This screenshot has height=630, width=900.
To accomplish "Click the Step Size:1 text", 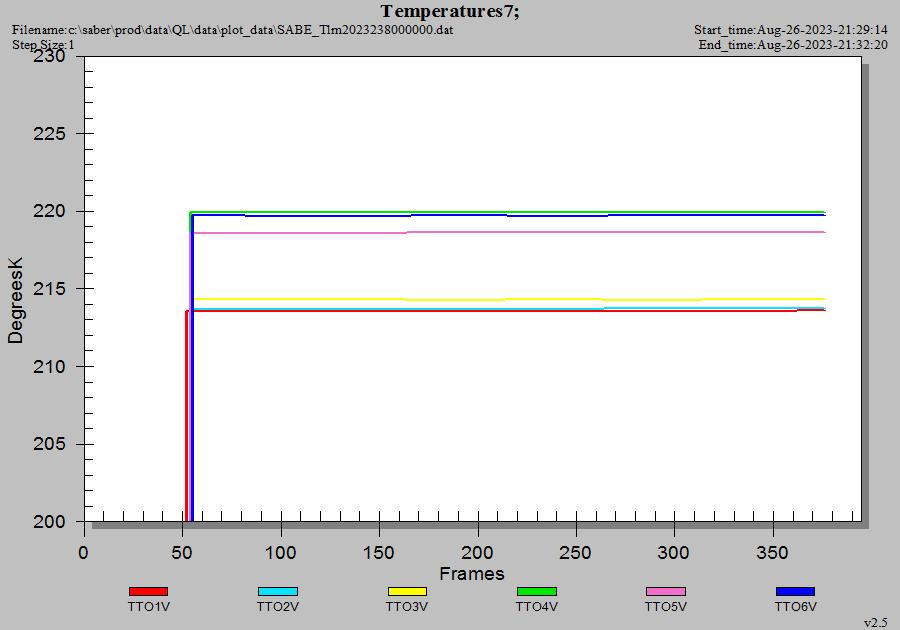I will pos(44,45).
